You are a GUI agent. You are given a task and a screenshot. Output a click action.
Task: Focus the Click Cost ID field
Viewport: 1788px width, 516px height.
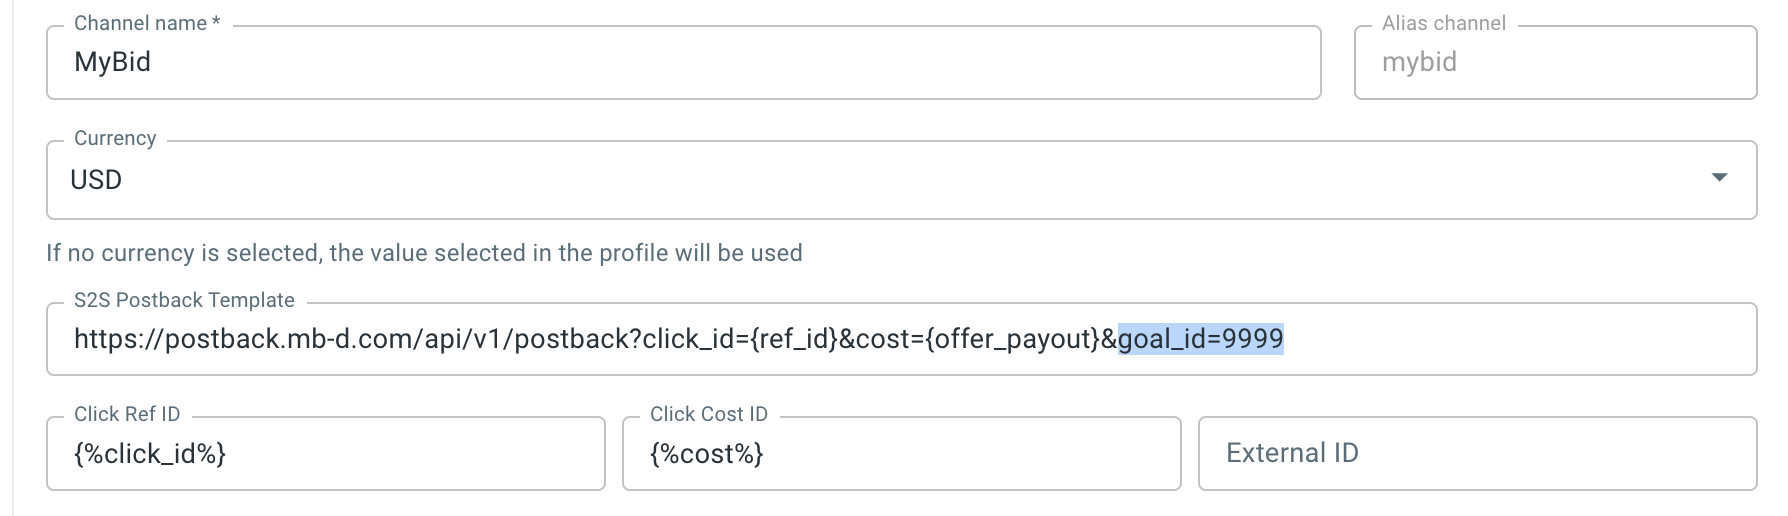[900, 454]
